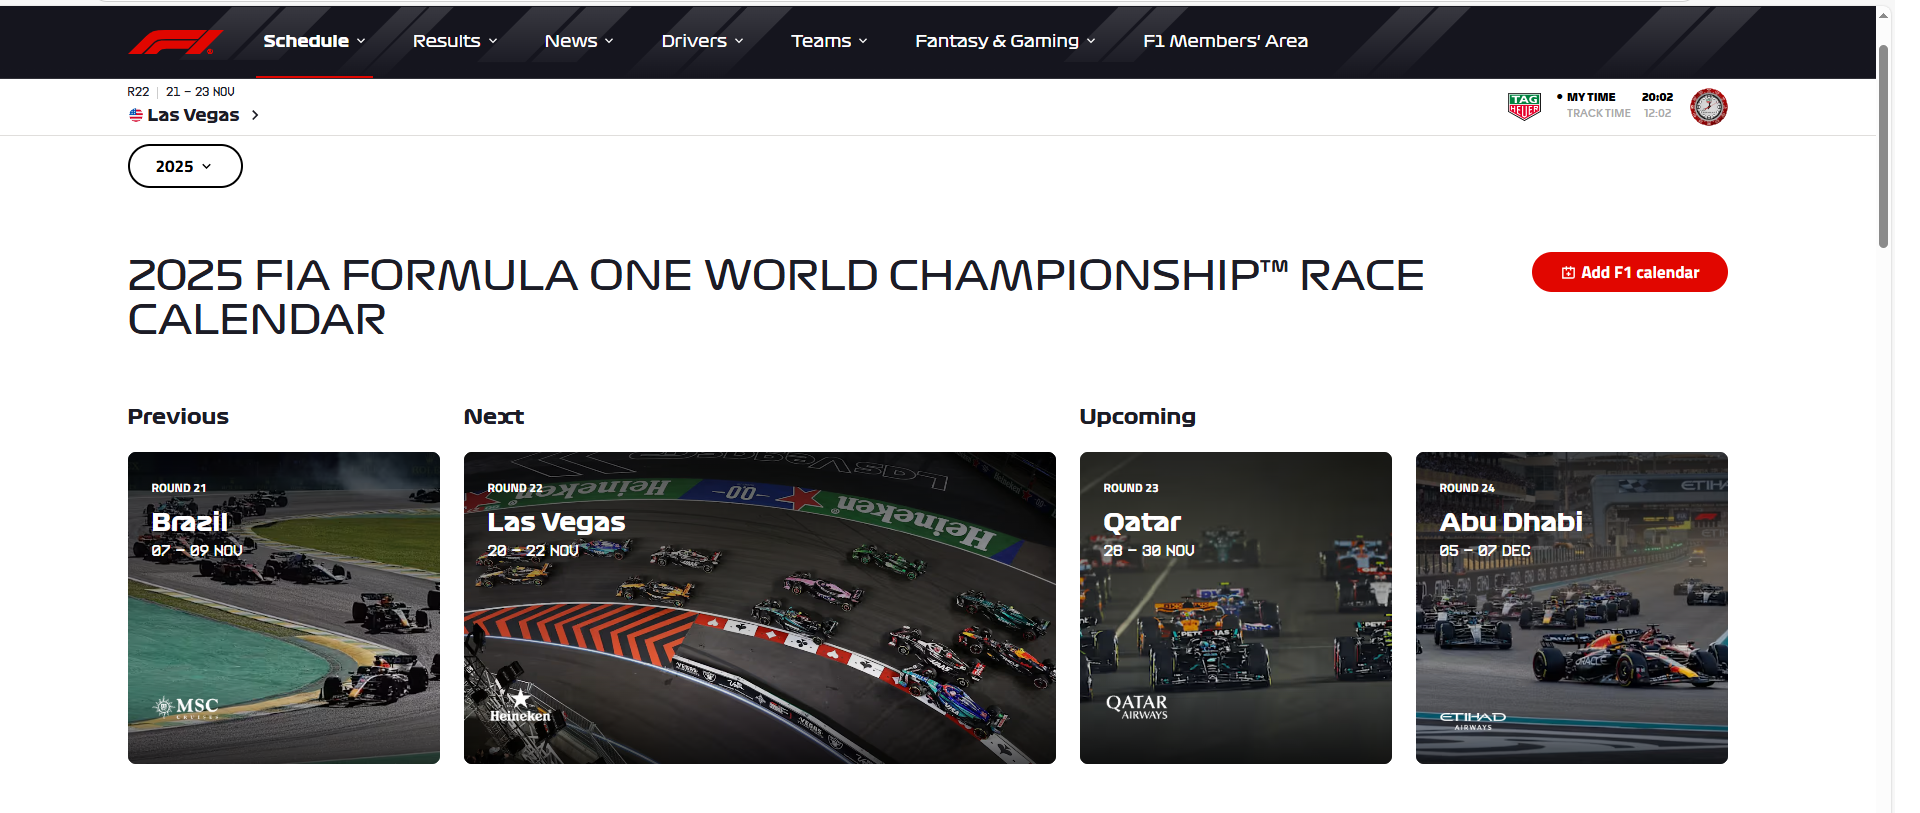Click the MSC Cruises logo on Brazil card
The height and width of the screenshot is (813, 1920).
(x=187, y=707)
